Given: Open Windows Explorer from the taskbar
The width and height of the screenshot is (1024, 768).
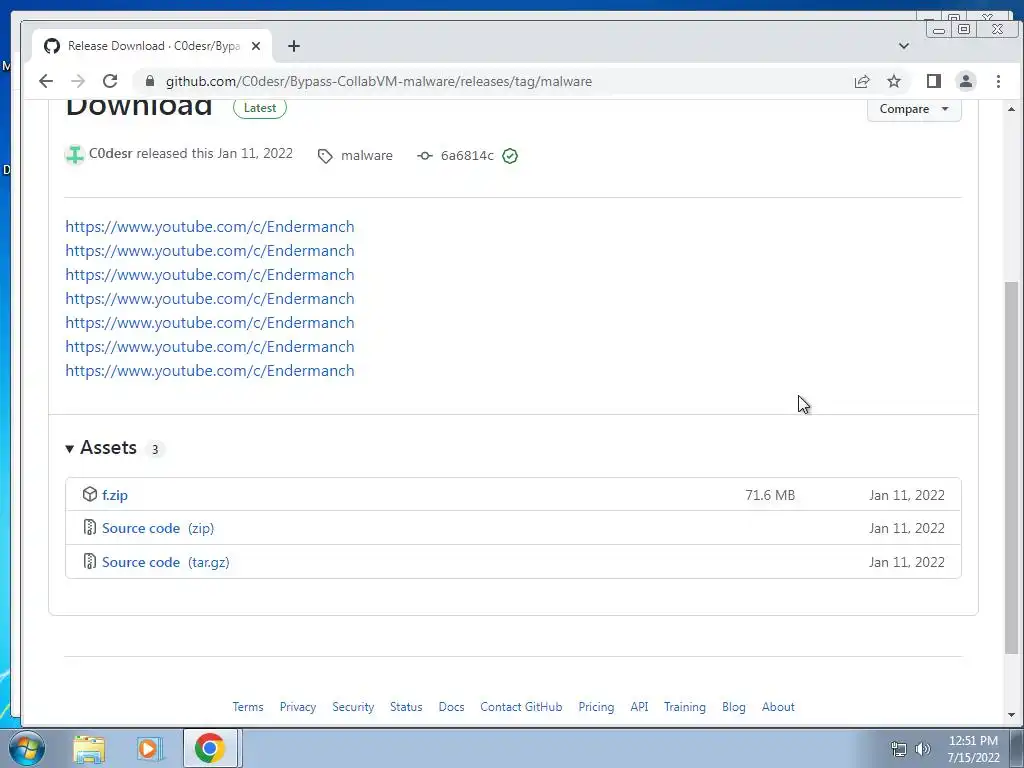Looking at the screenshot, I should coord(89,748).
